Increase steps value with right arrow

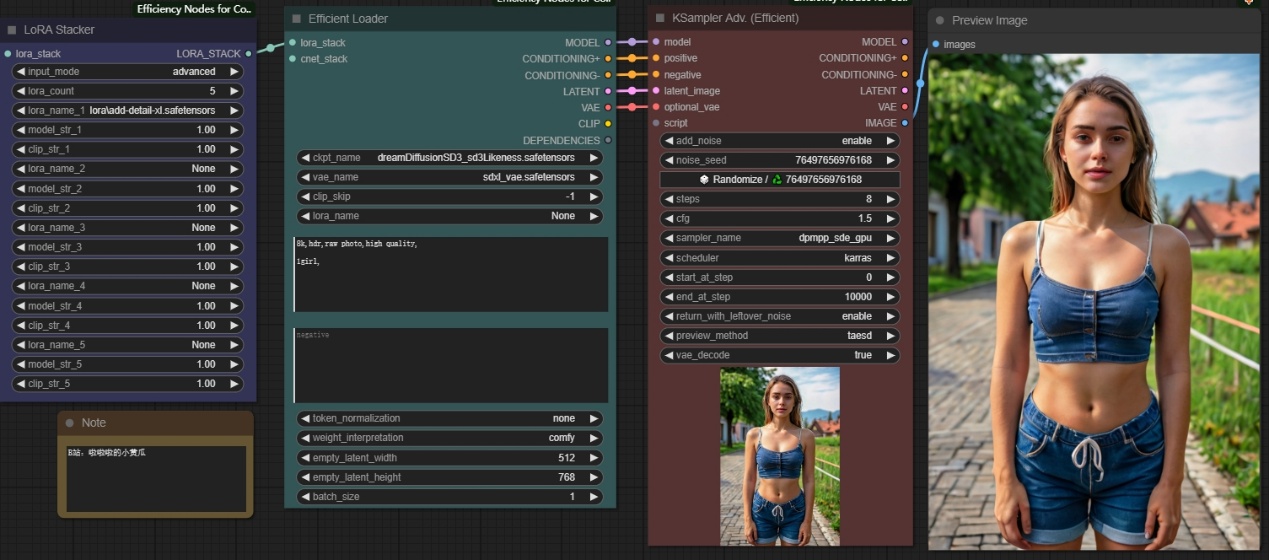890,199
